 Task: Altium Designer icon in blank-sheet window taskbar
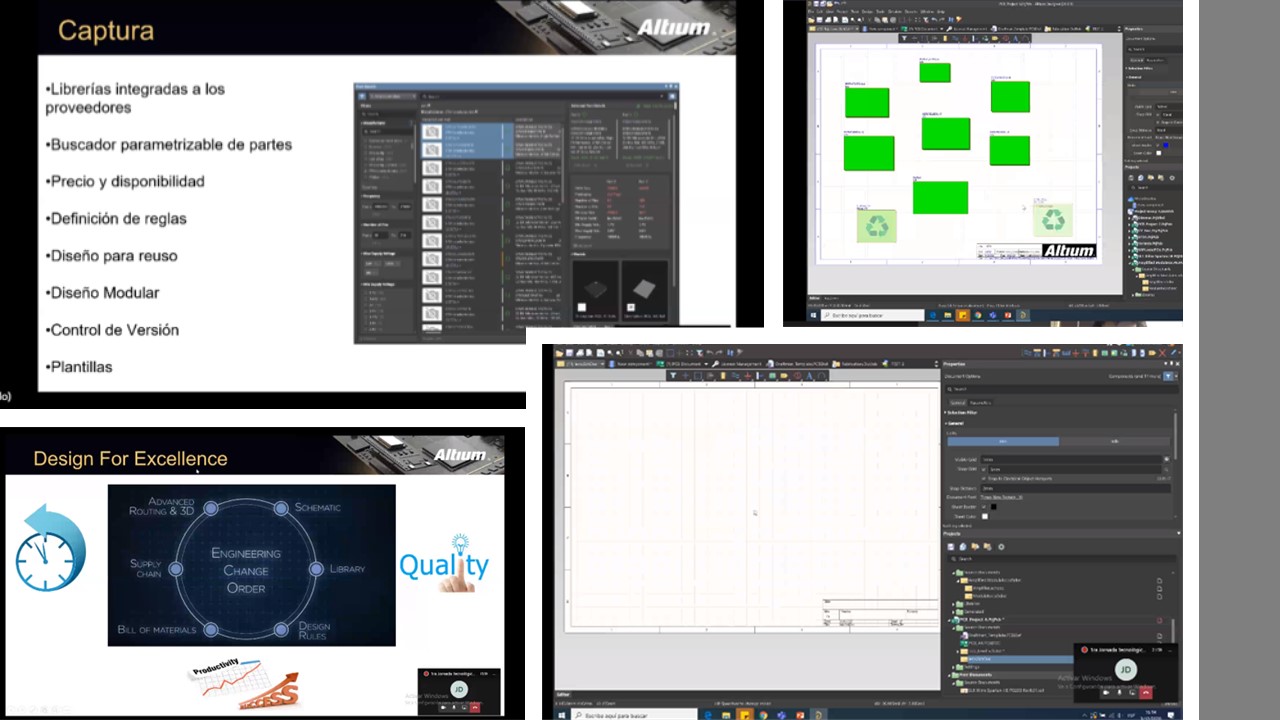[818, 715]
